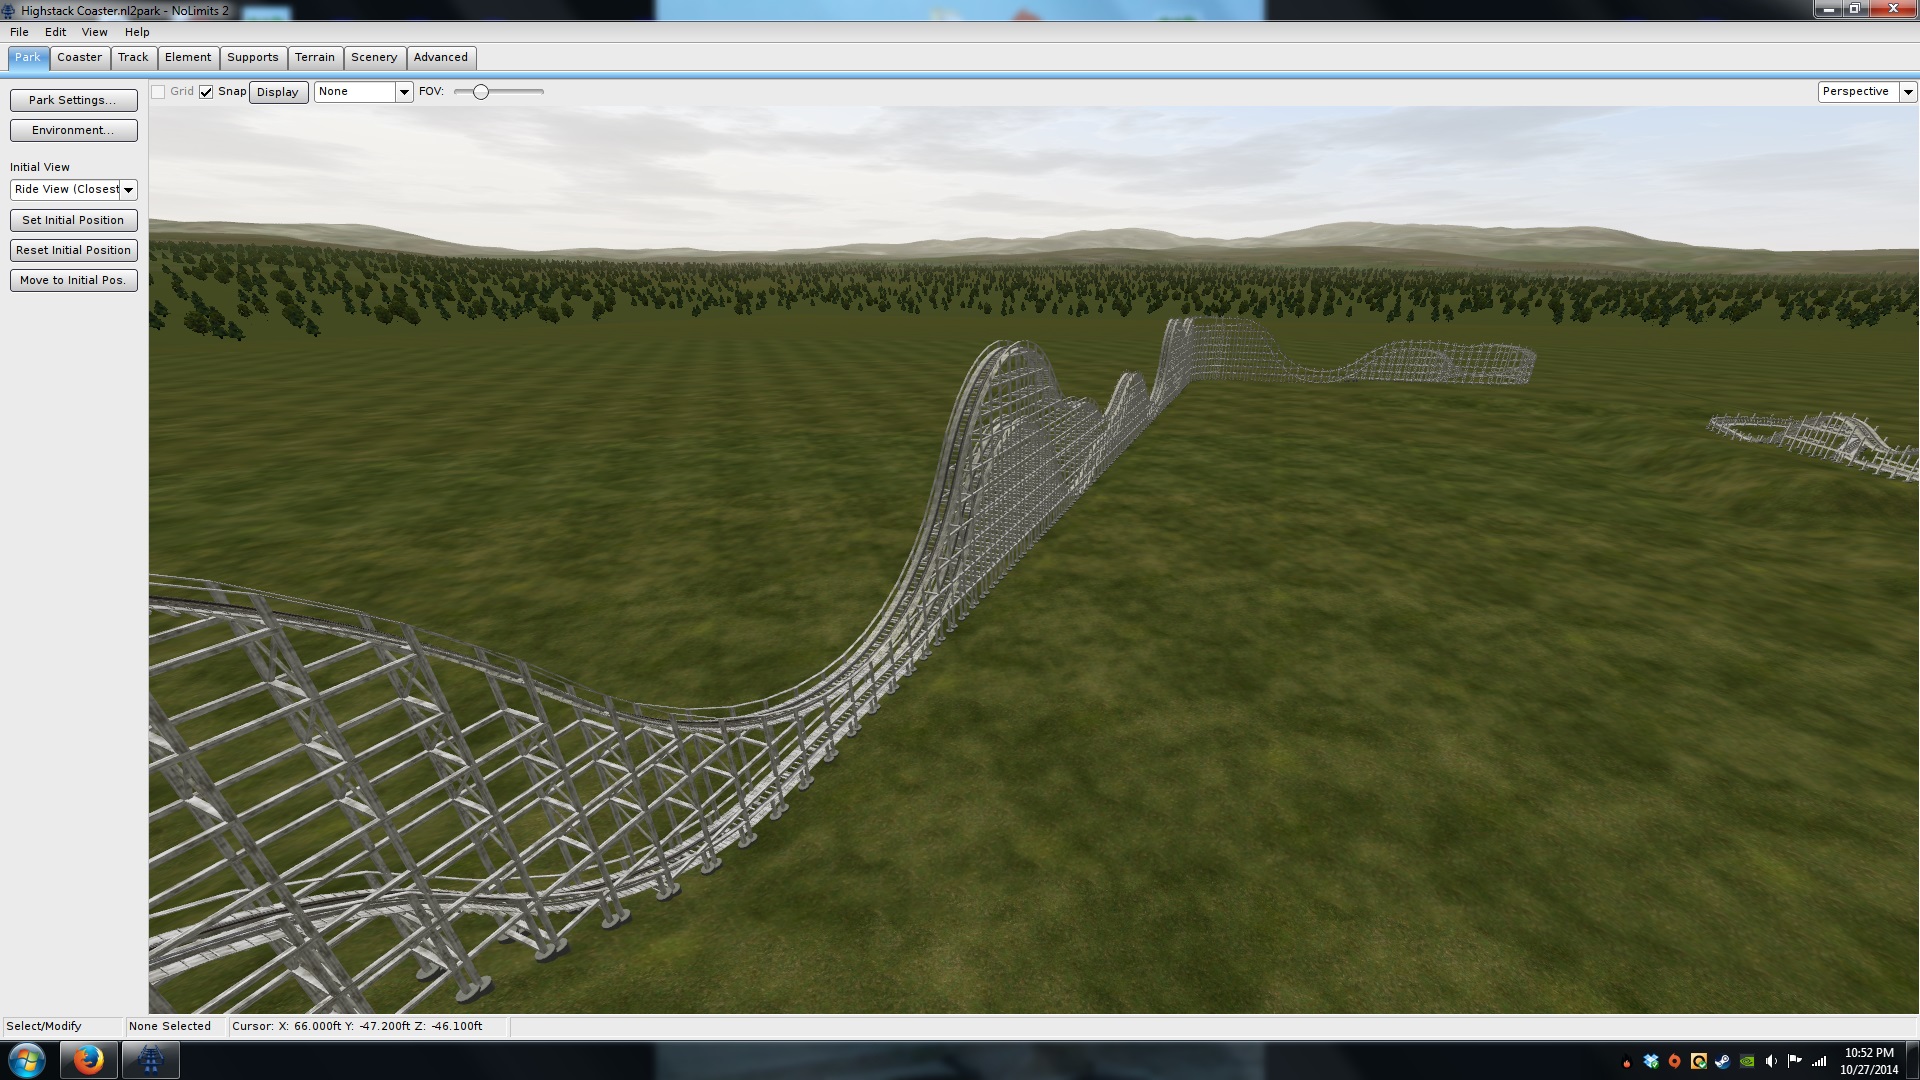Expand the None dropdown in toolbar
Image resolution: width=1920 pixels, height=1080 pixels.
pos(404,92)
